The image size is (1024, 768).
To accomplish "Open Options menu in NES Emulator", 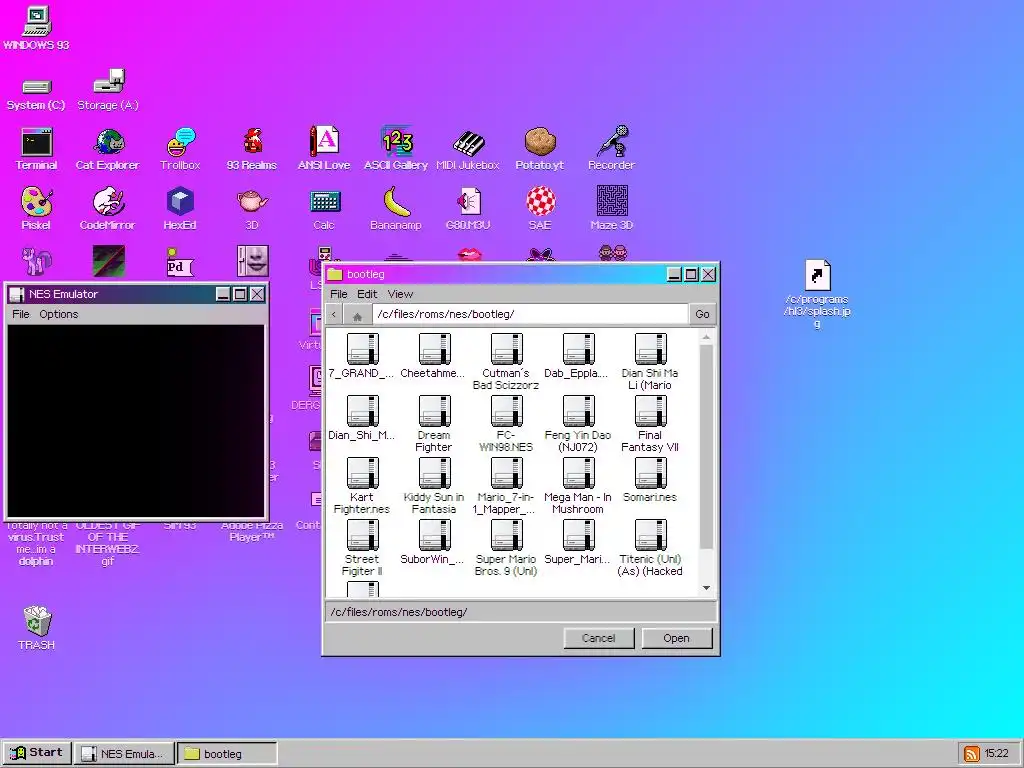I will 59,314.
